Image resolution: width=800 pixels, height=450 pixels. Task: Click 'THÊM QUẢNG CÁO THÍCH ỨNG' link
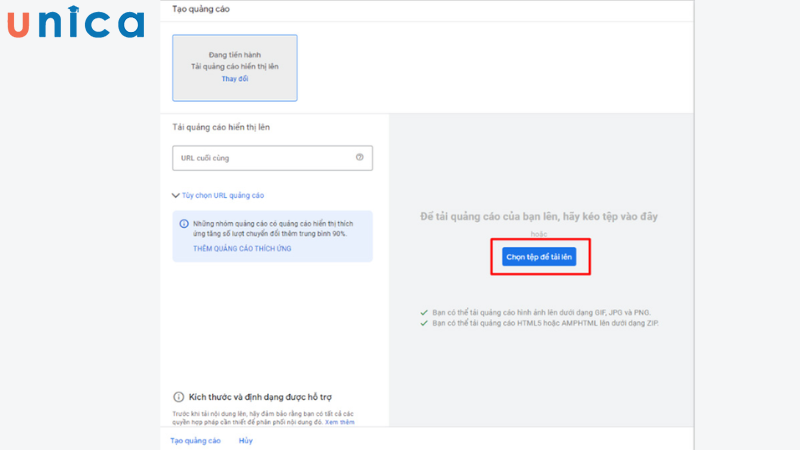click(x=242, y=248)
